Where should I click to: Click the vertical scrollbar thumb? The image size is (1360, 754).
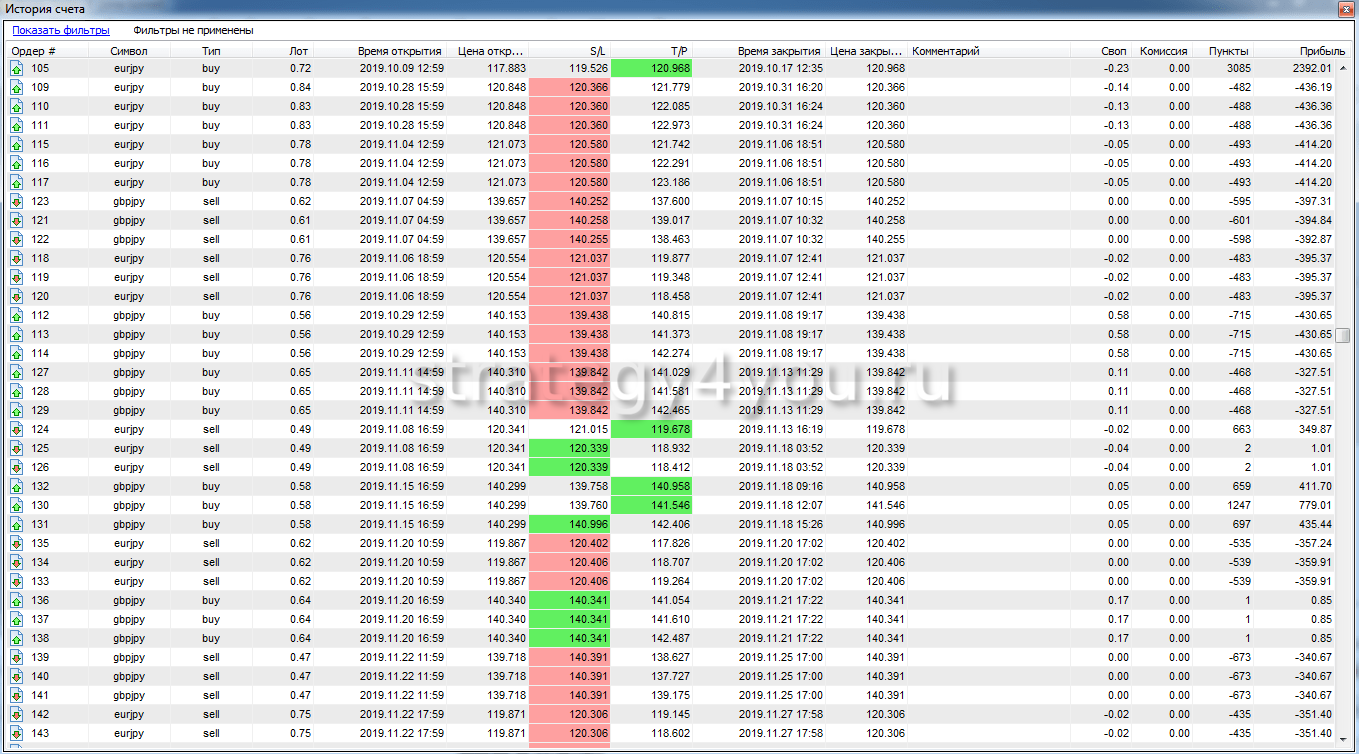1343,335
